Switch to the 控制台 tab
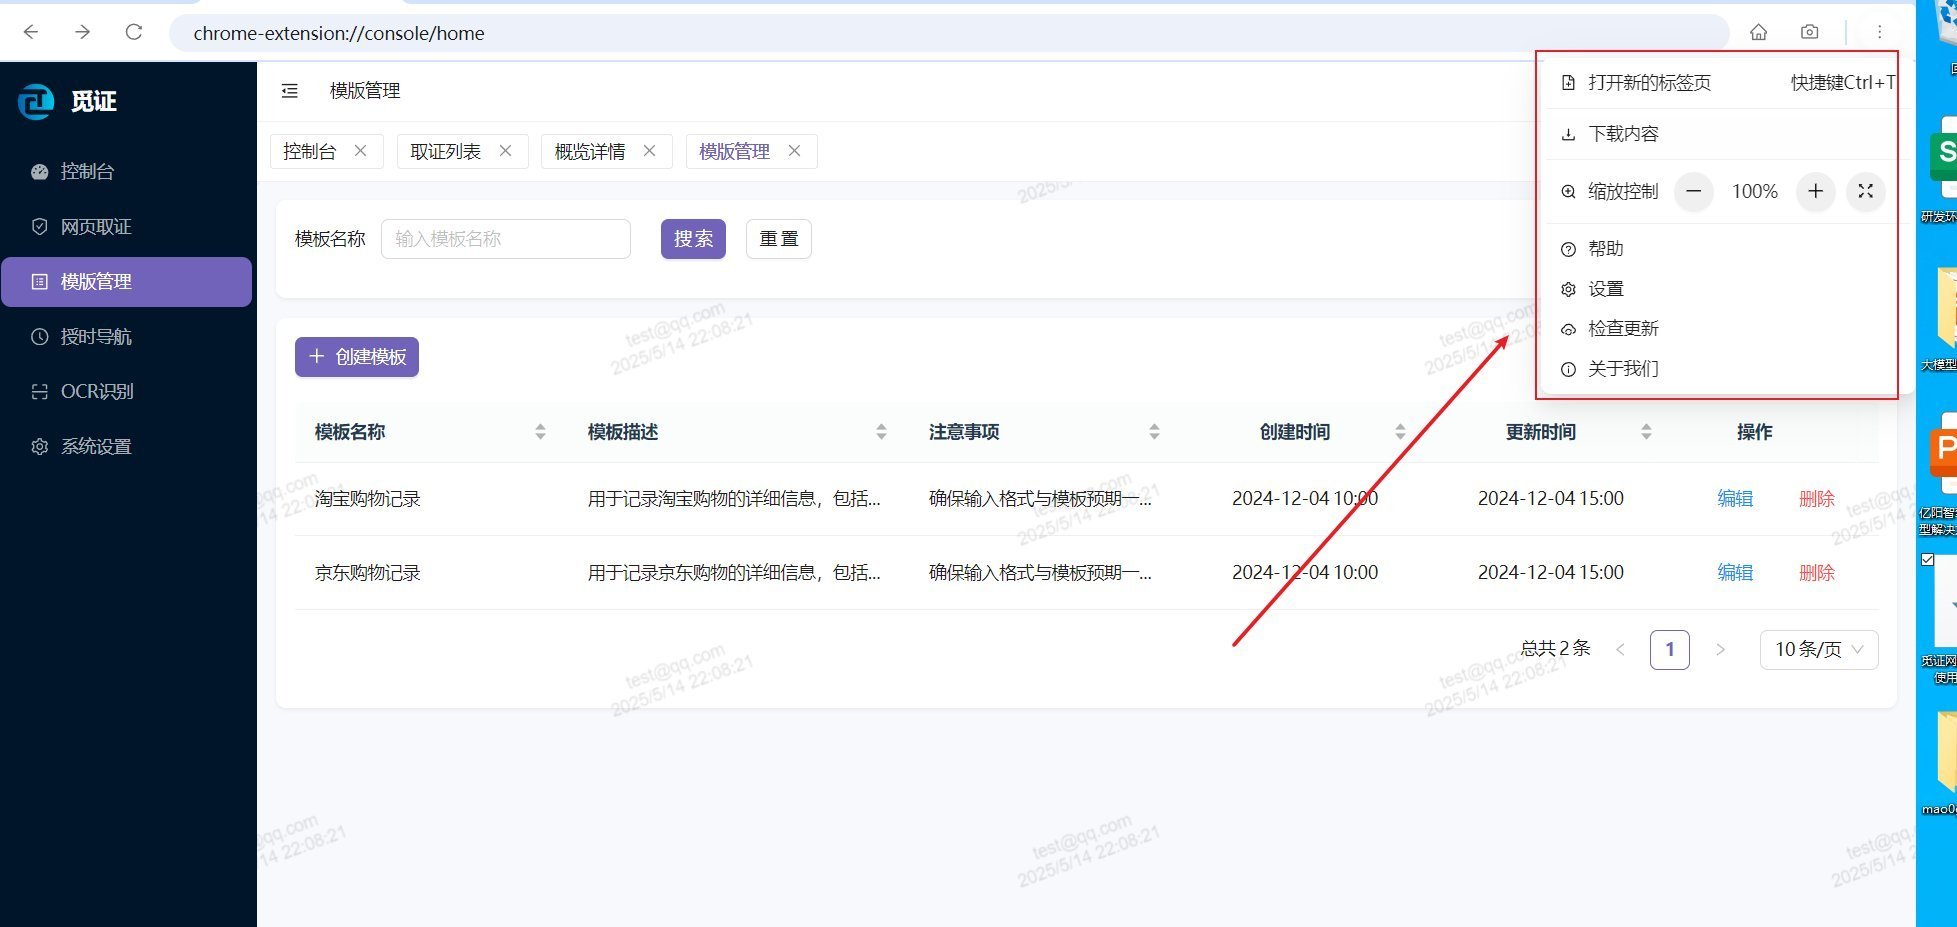This screenshot has height=927, width=1957. [309, 151]
